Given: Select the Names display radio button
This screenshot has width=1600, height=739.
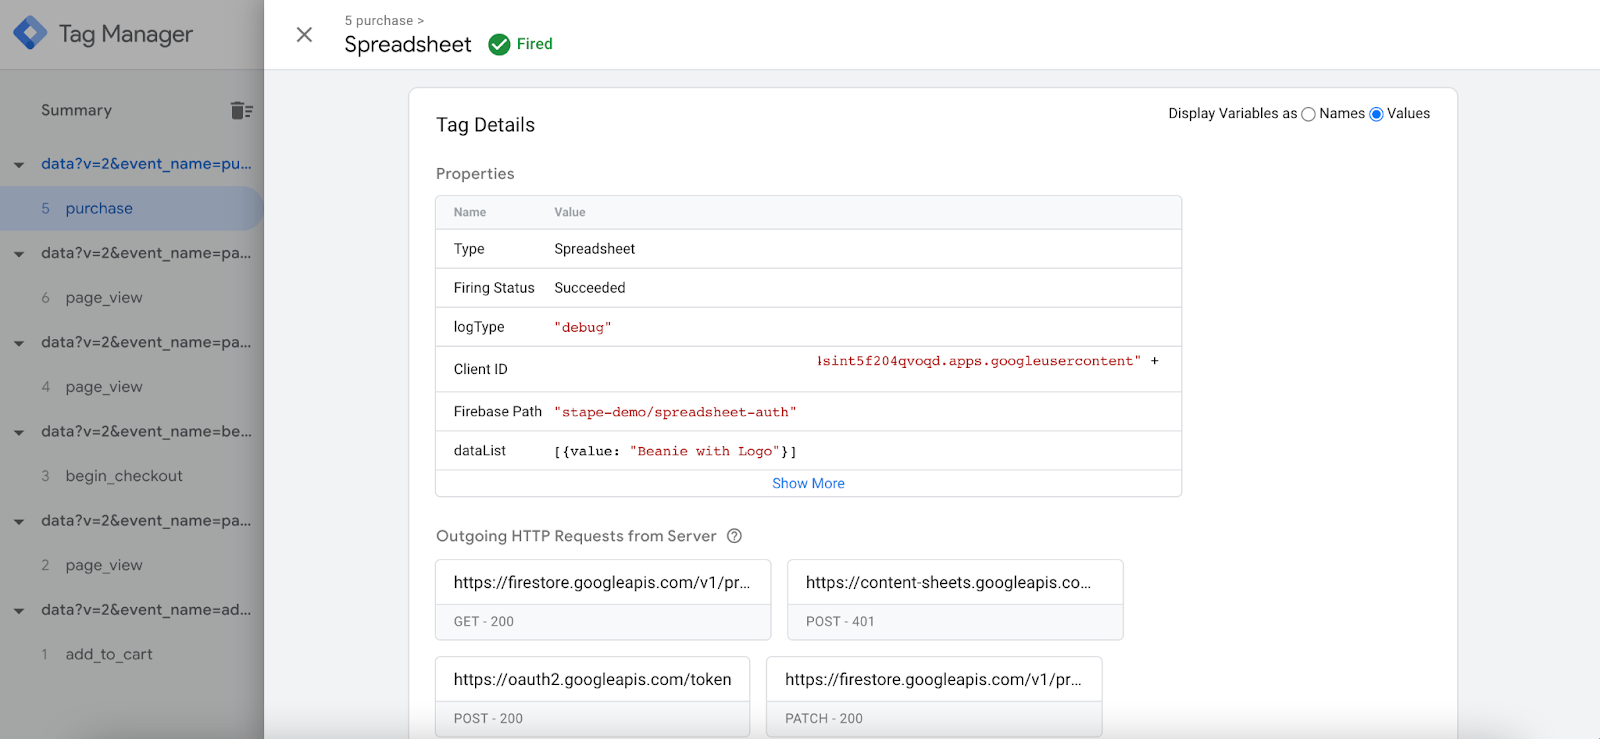Looking at the screenshot, I should 1308,114.
